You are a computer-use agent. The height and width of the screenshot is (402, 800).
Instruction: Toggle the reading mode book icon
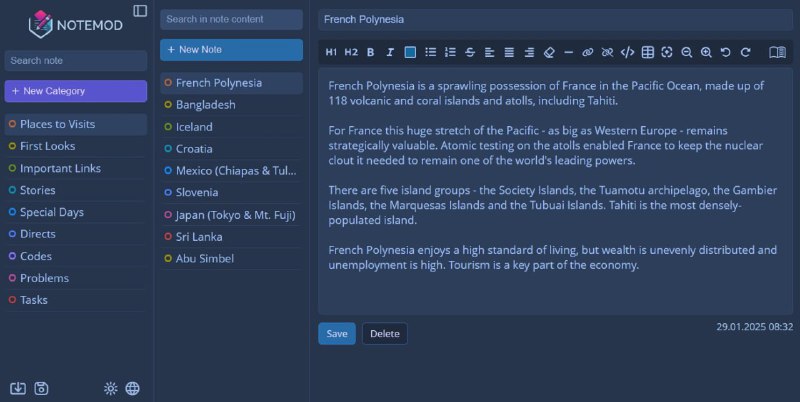(x=777, y=52)
